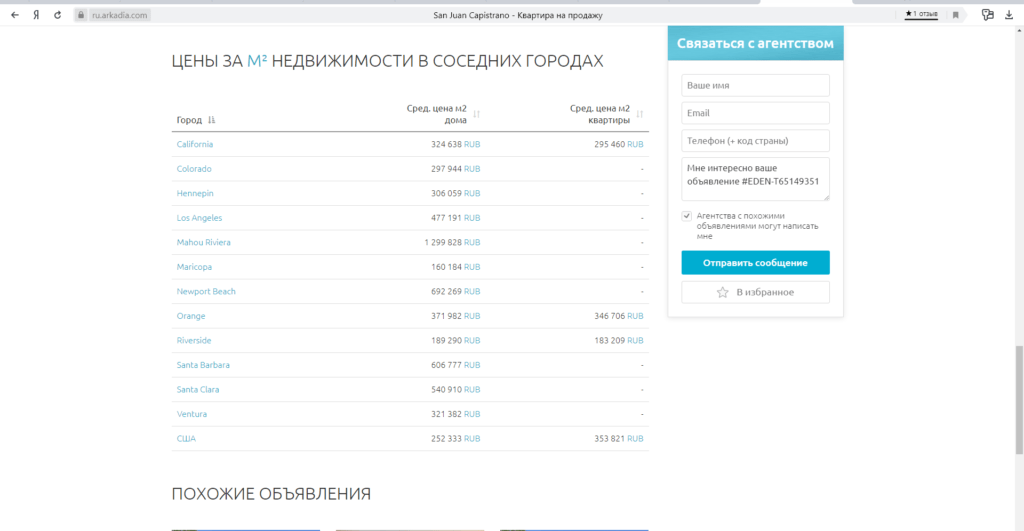Image resolution: width=1024 pixels, height=531 pixels.
Task: Toggle the similar agencies consent checkbox
Action: pyautogui.click(x=687, y=215)
